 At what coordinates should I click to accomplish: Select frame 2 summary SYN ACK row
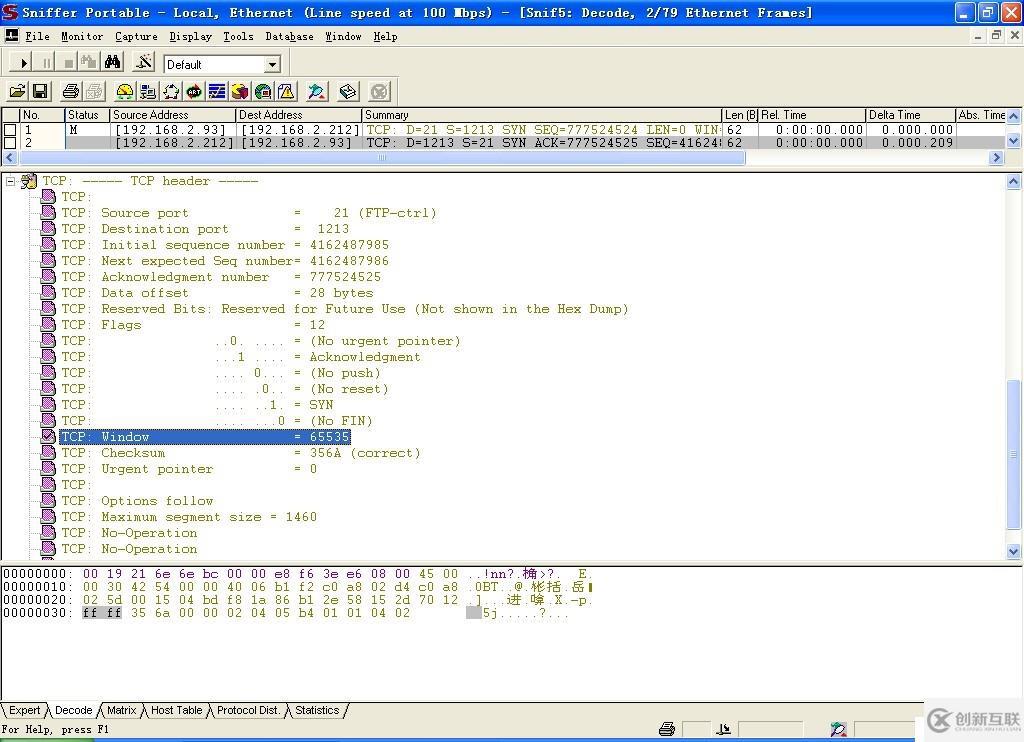[x=543, y=142]
